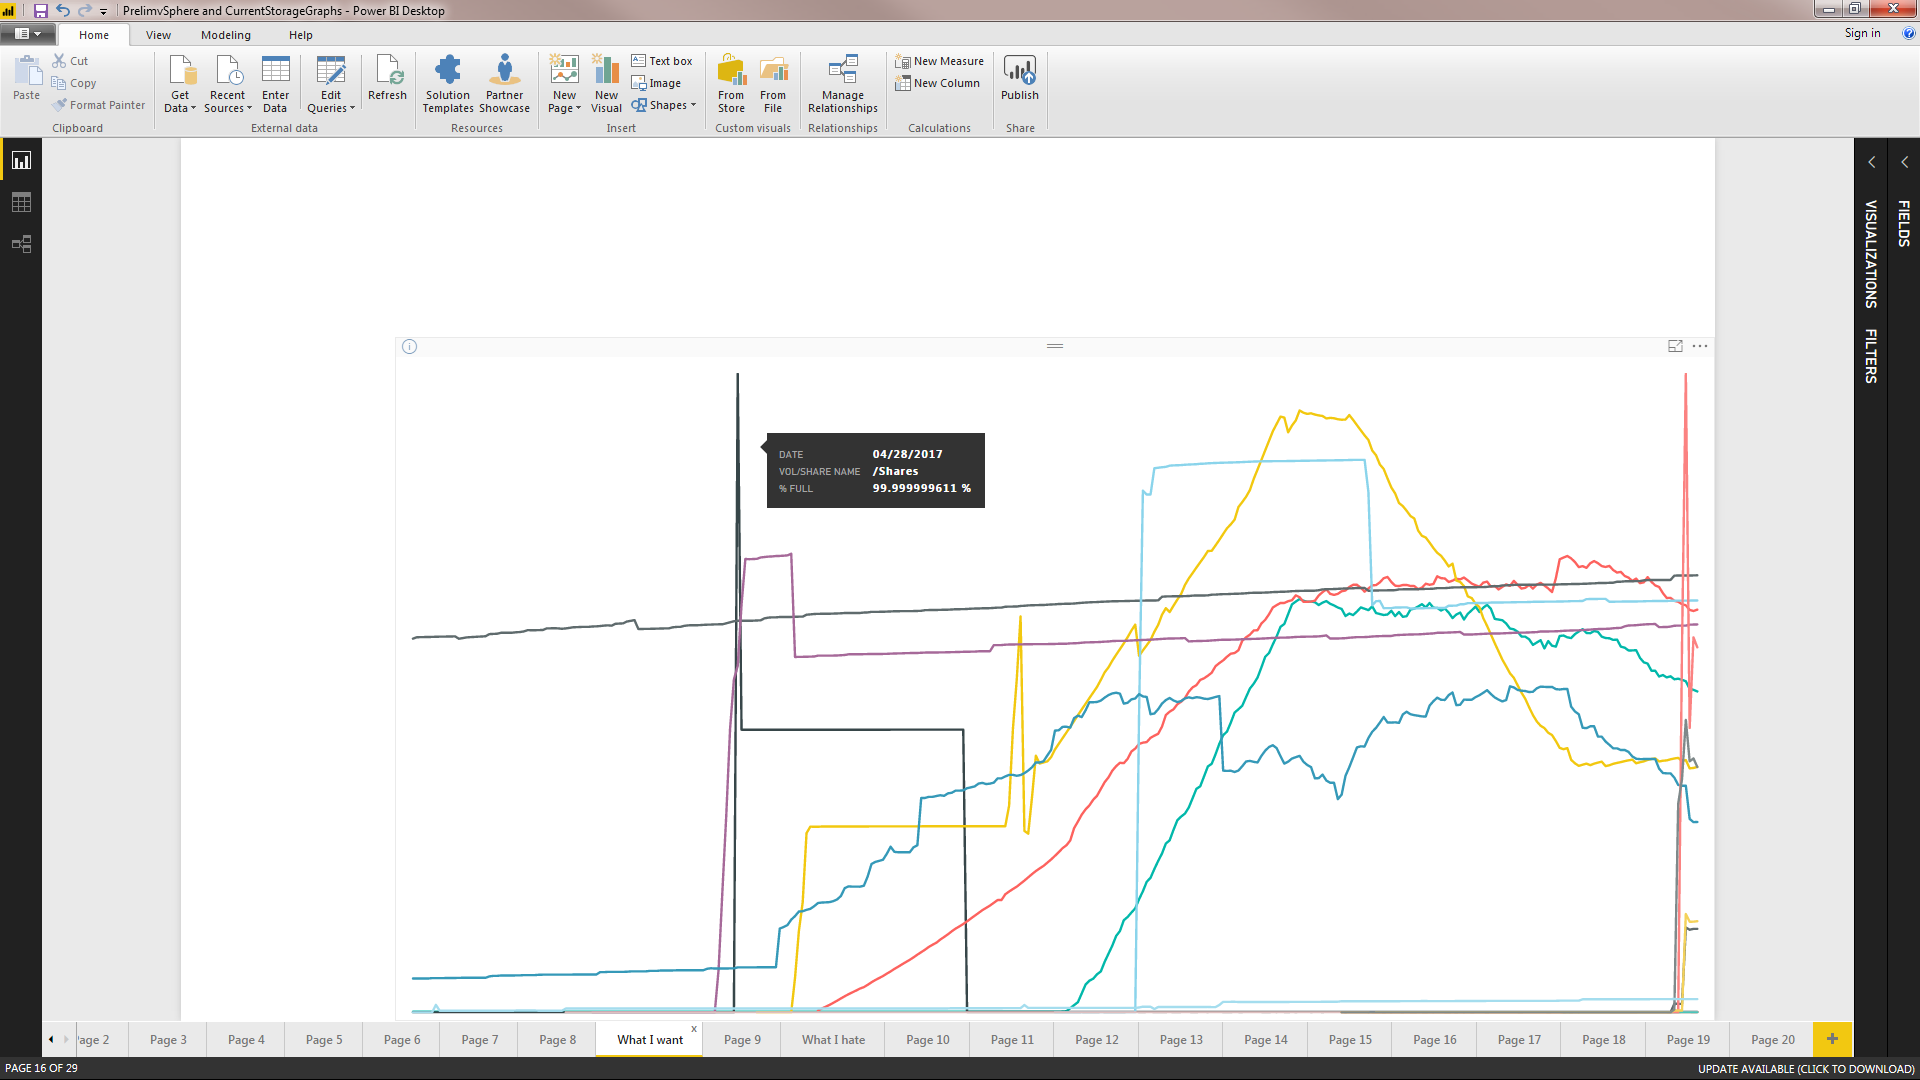Open Partner Showcase
The width and height of the screenshot is (1920, 1080).
(504, 84)
